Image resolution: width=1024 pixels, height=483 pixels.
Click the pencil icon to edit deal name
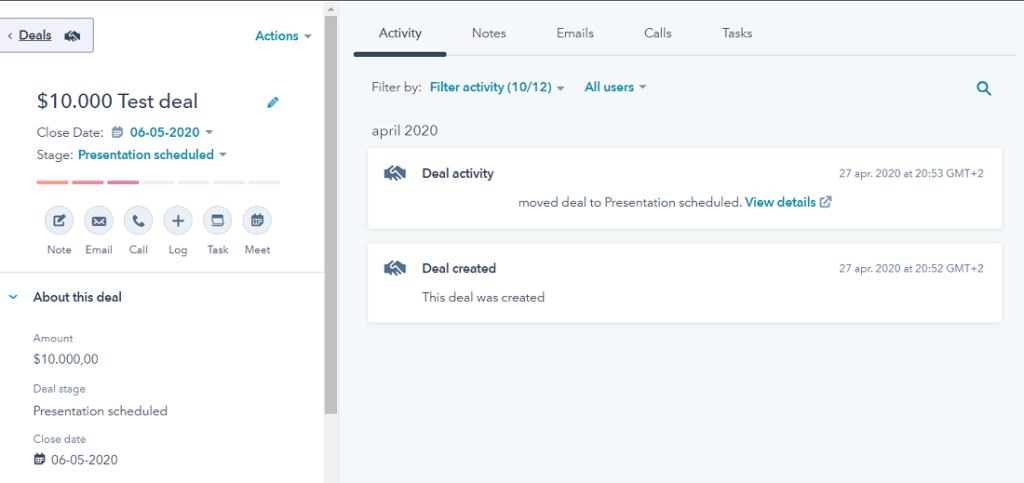tap(273, 102)
